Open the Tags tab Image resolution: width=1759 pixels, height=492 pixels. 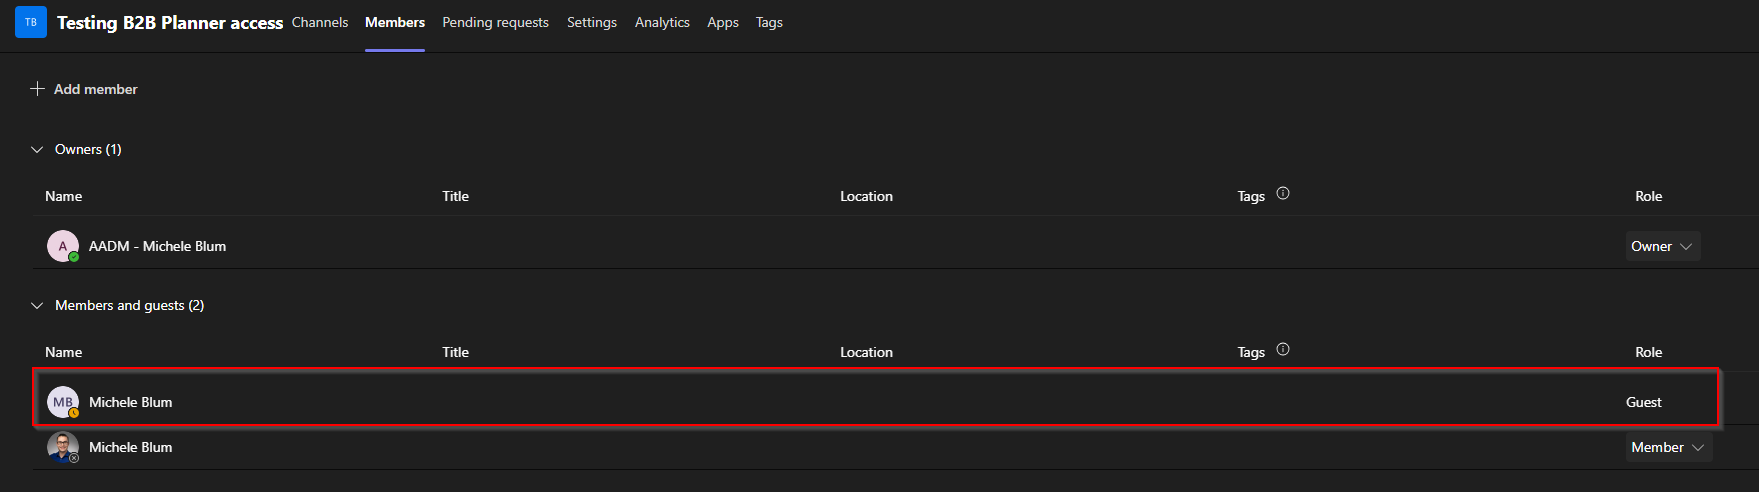(x=769, y=22)
